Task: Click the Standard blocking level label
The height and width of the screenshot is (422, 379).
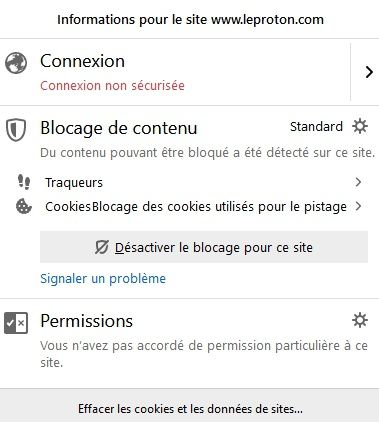Action: (316, 127)
